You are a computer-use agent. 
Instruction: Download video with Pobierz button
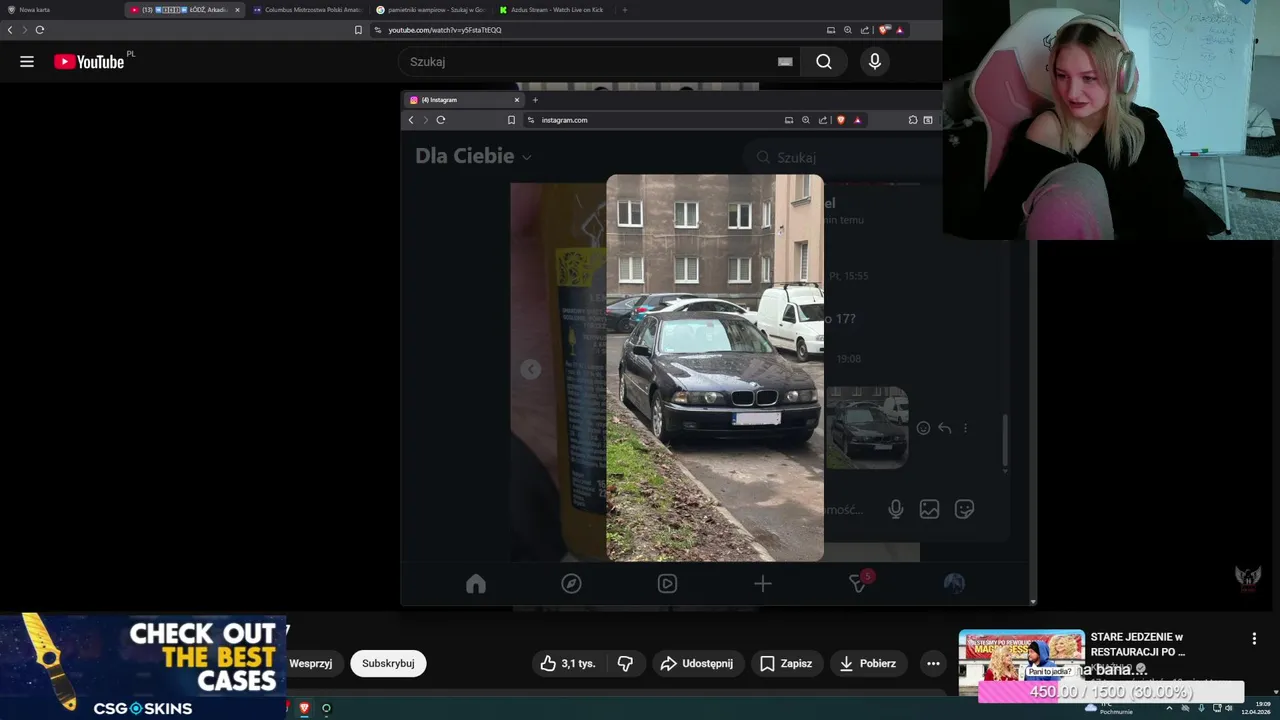click(868, 663)
